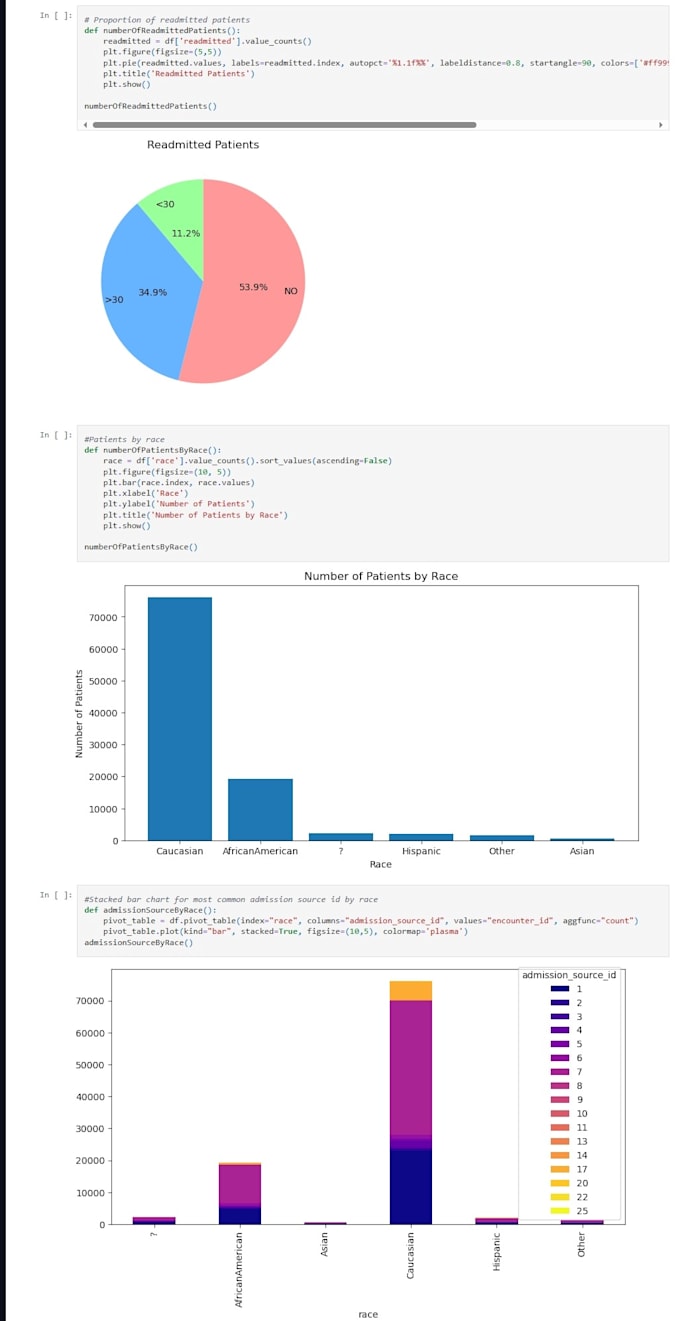Click rotated 'Asian' label in stacked chart
Image resolution: width=680 pixels, height=1321 pixels.
point(325,1243)
